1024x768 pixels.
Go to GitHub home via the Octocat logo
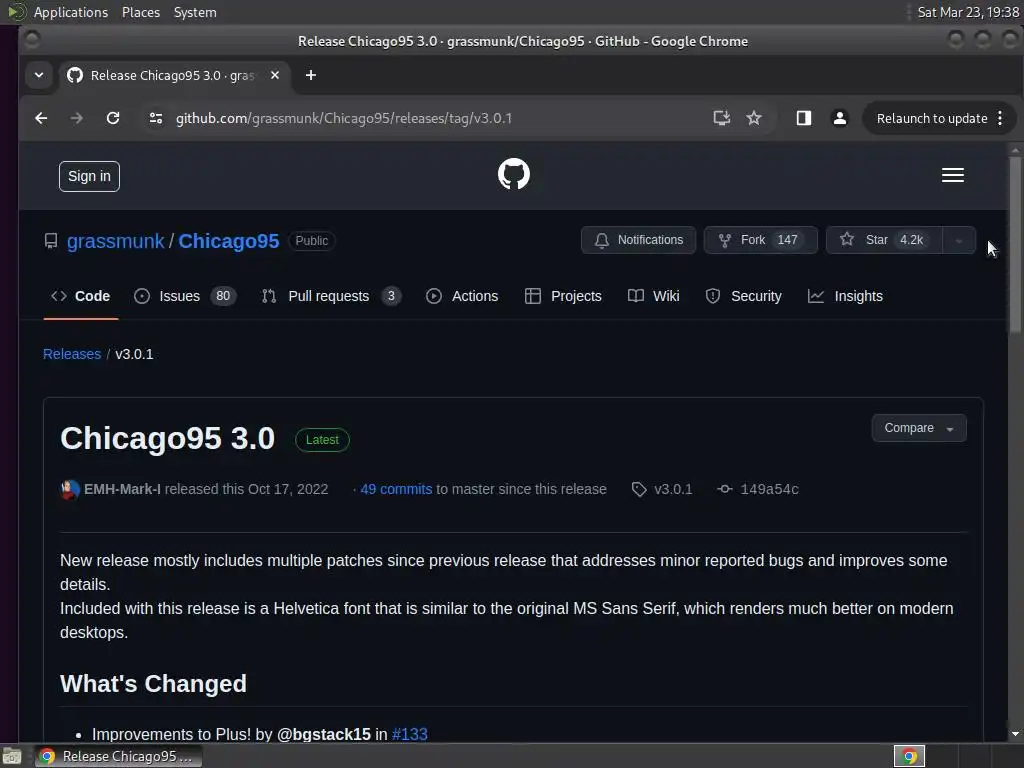coord(513,174)
